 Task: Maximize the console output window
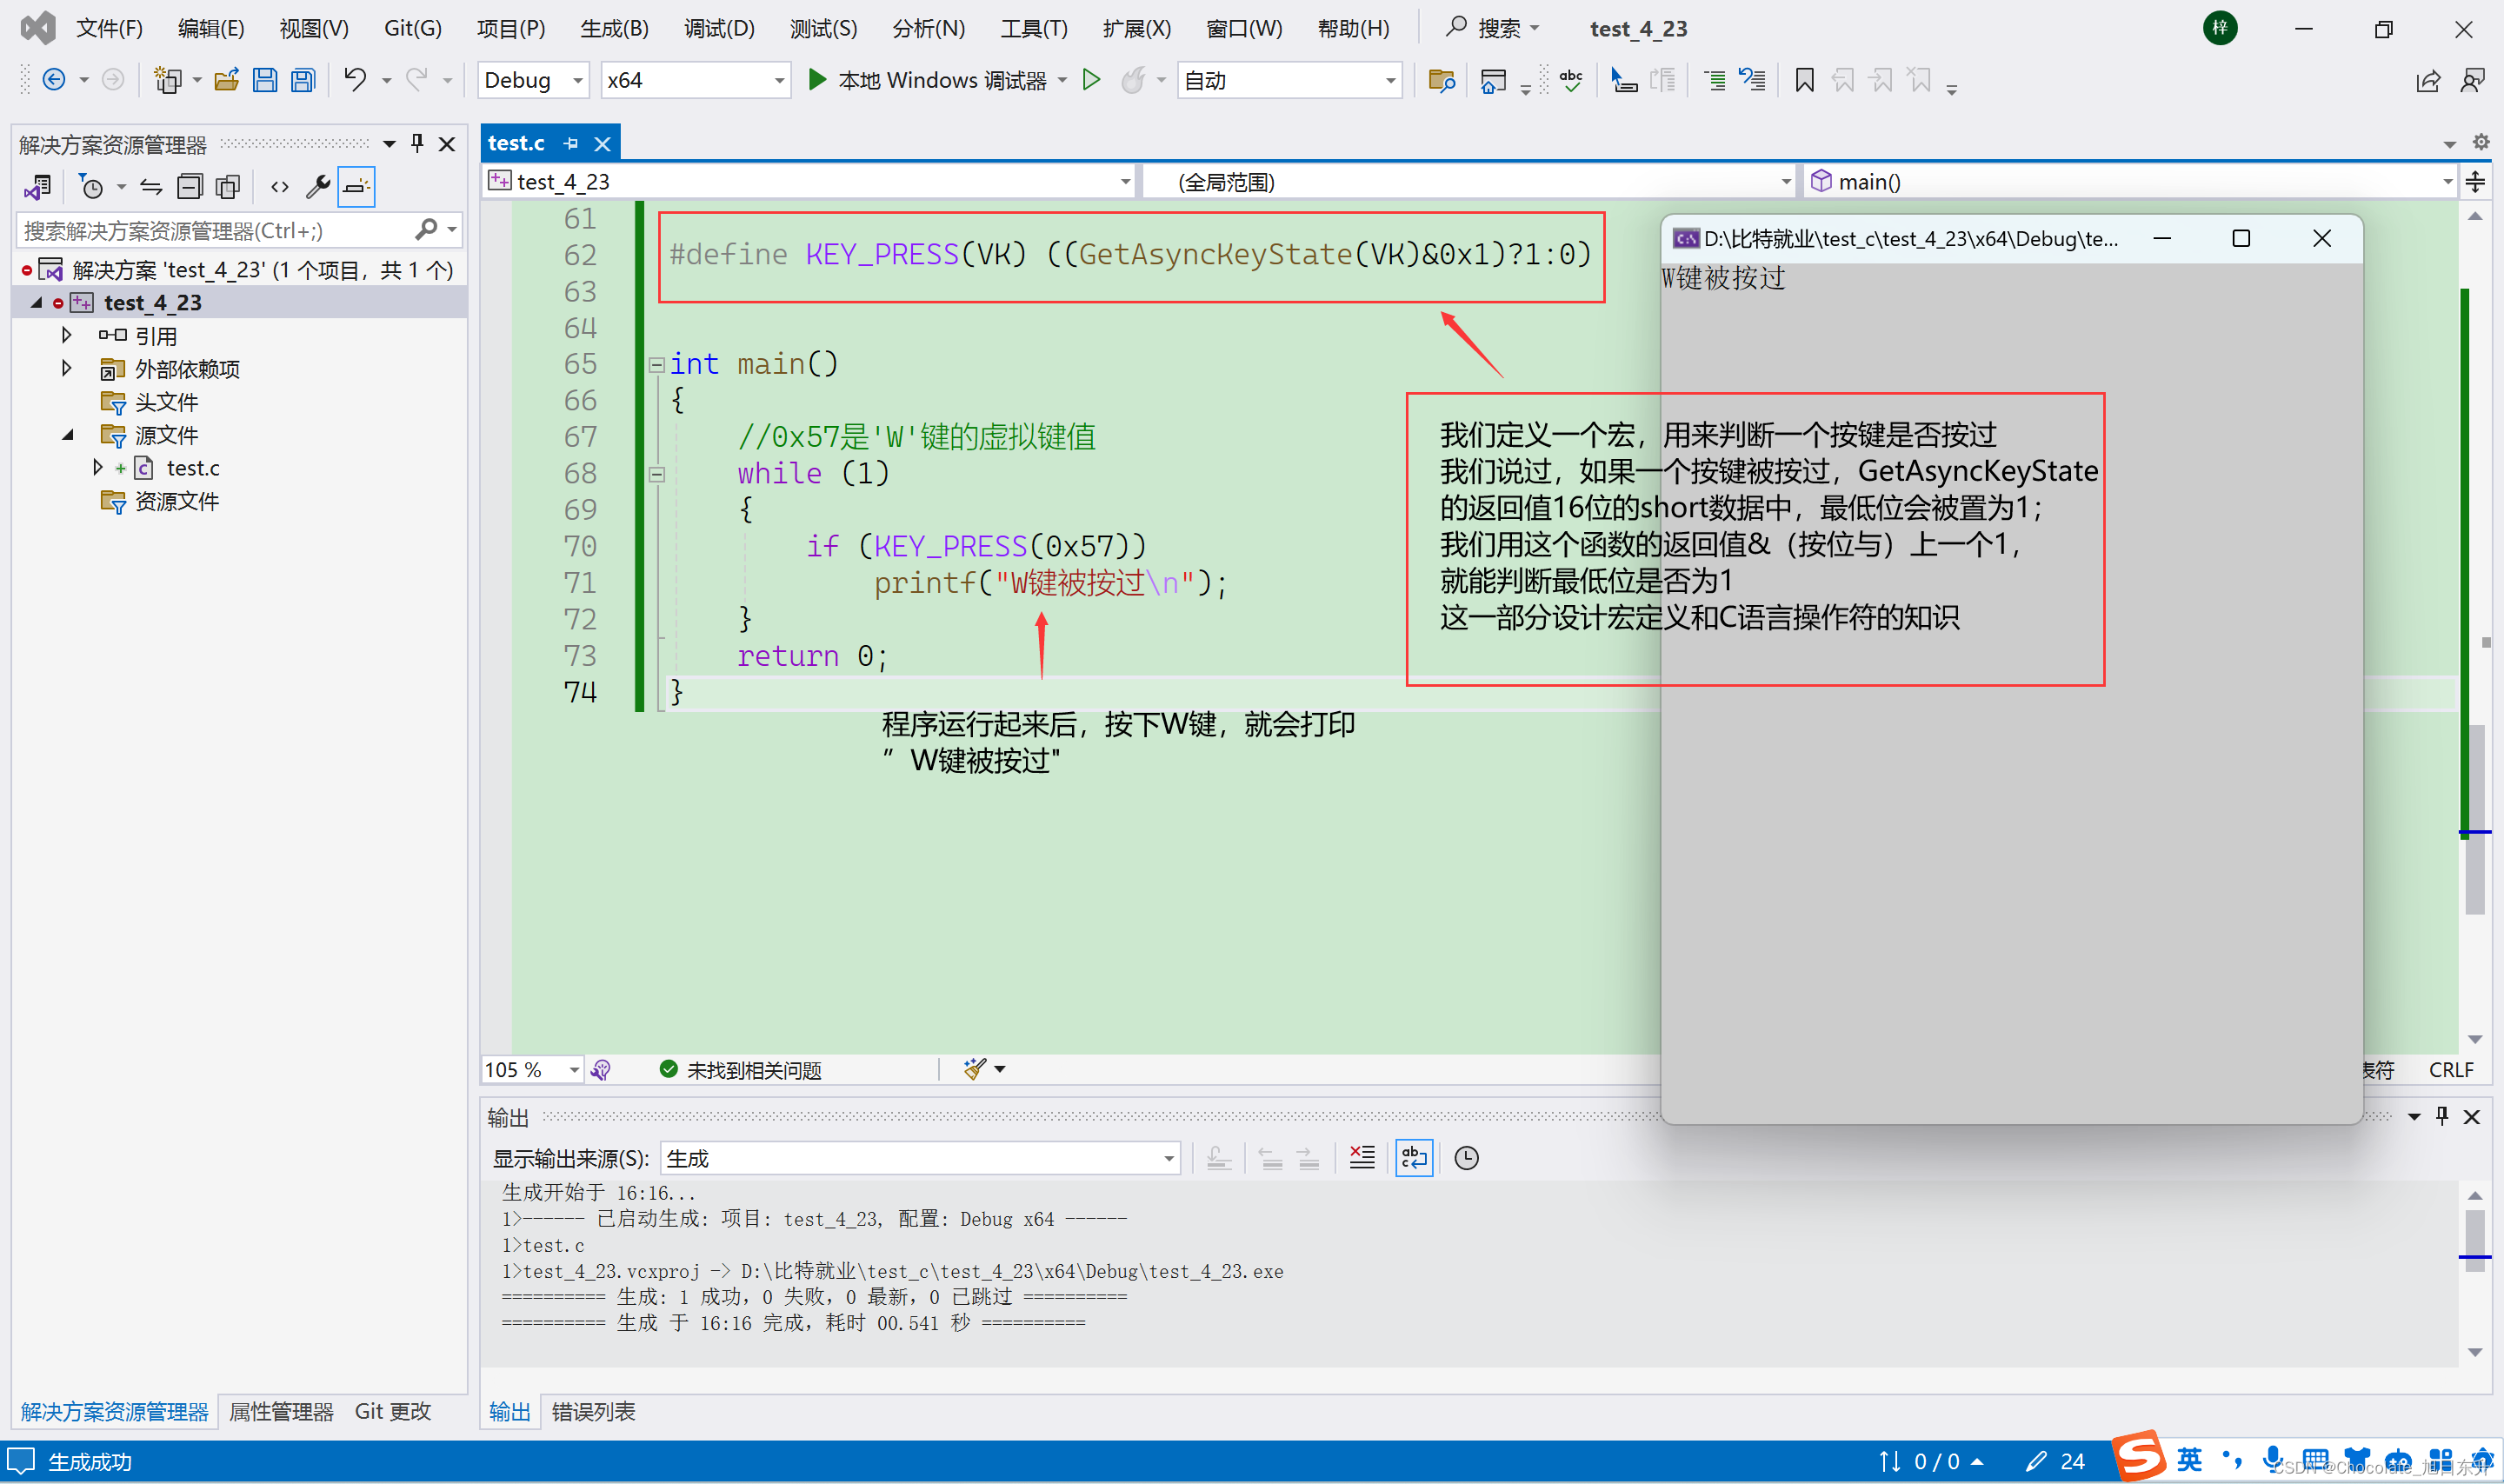(x=2241, y=238)
